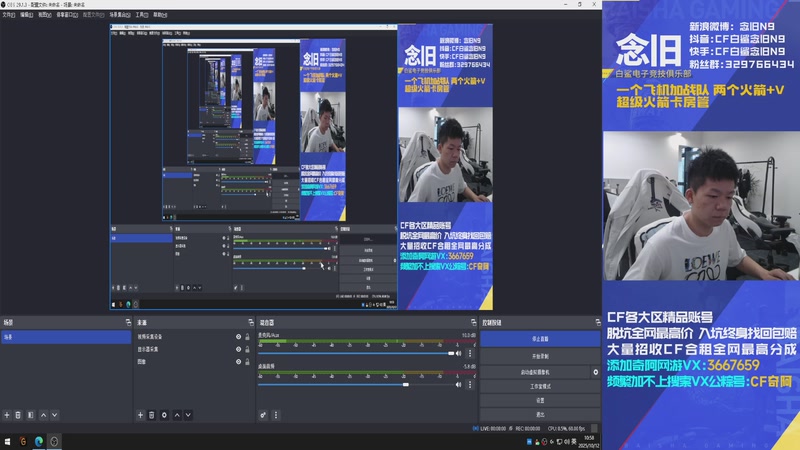Click the REC timer in status bar
Screen dimensions: 800x450
pyautogui.click(x=528, y=429)
